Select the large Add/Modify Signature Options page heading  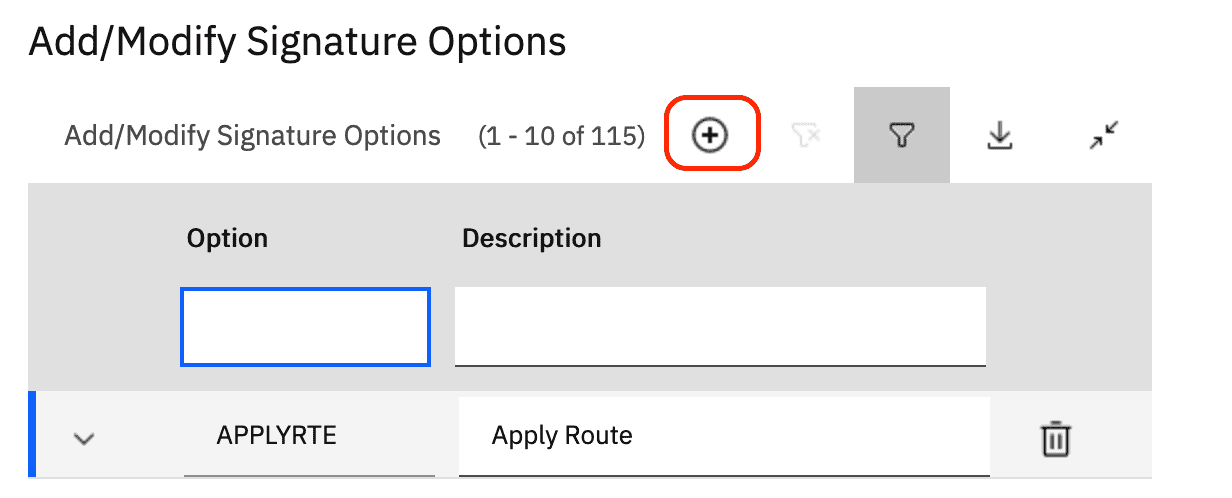tap(298, 42)
